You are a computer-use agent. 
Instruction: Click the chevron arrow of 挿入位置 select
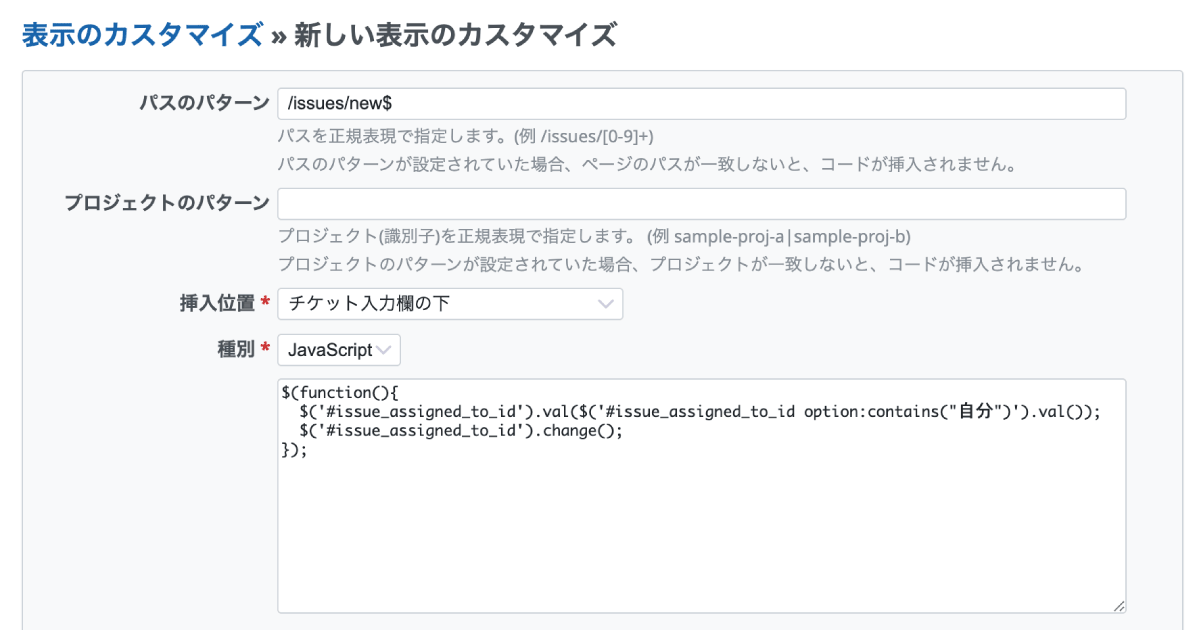coord(605,304)
